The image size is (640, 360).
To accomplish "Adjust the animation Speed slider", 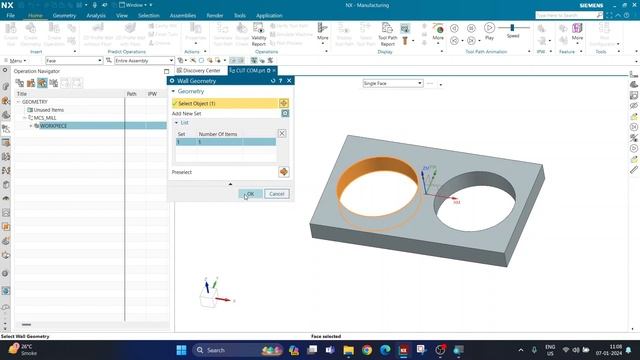I will (512, 27).
